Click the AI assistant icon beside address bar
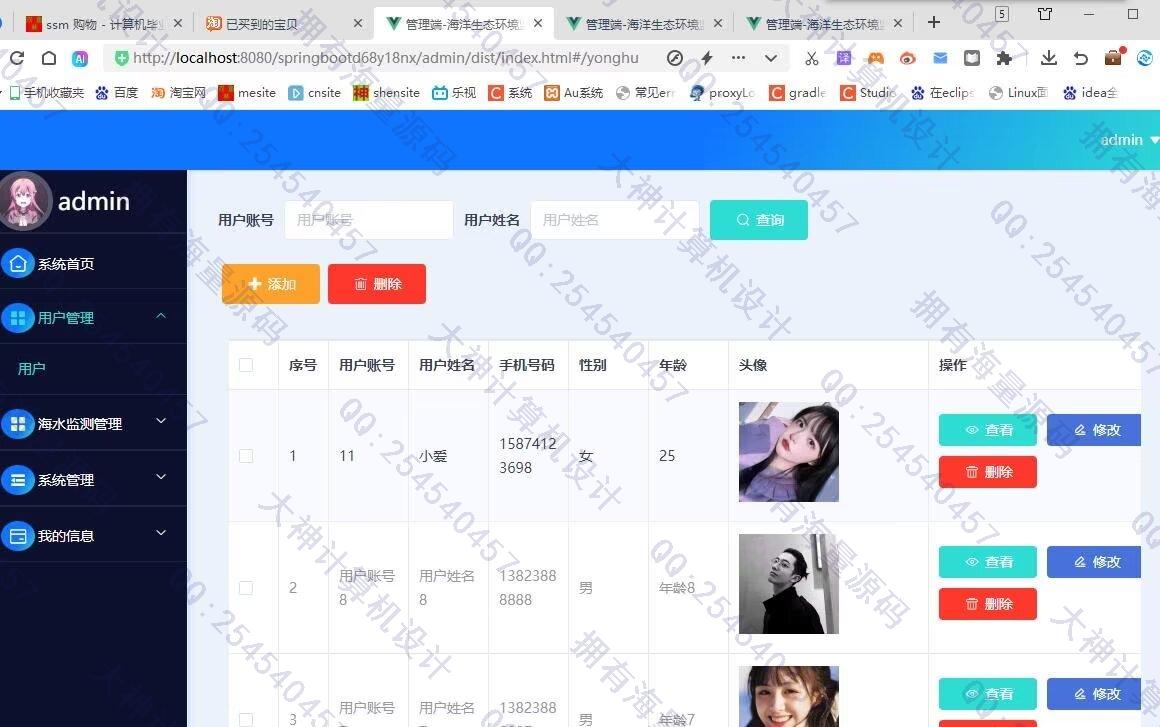Image resolution: width=1160 pixels, height=727 pixels. (80, 58)
